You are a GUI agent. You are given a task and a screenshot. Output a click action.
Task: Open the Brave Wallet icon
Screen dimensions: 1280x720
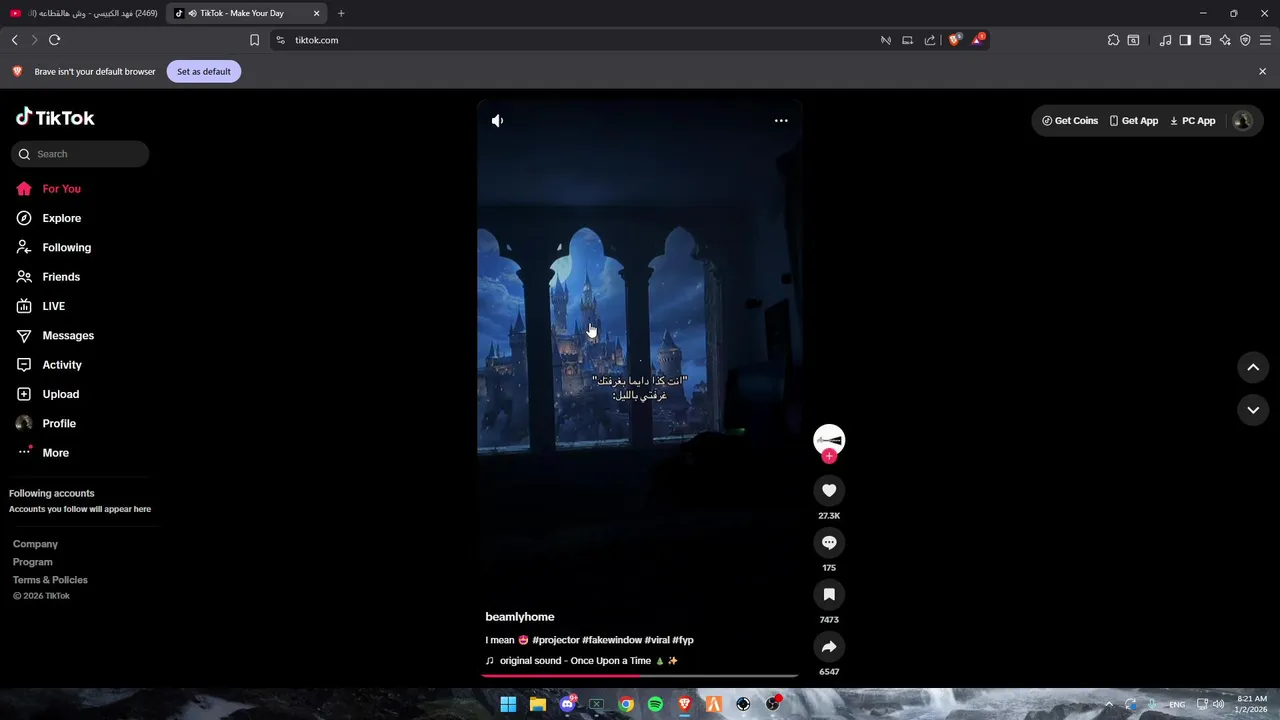coord(1205,40)
